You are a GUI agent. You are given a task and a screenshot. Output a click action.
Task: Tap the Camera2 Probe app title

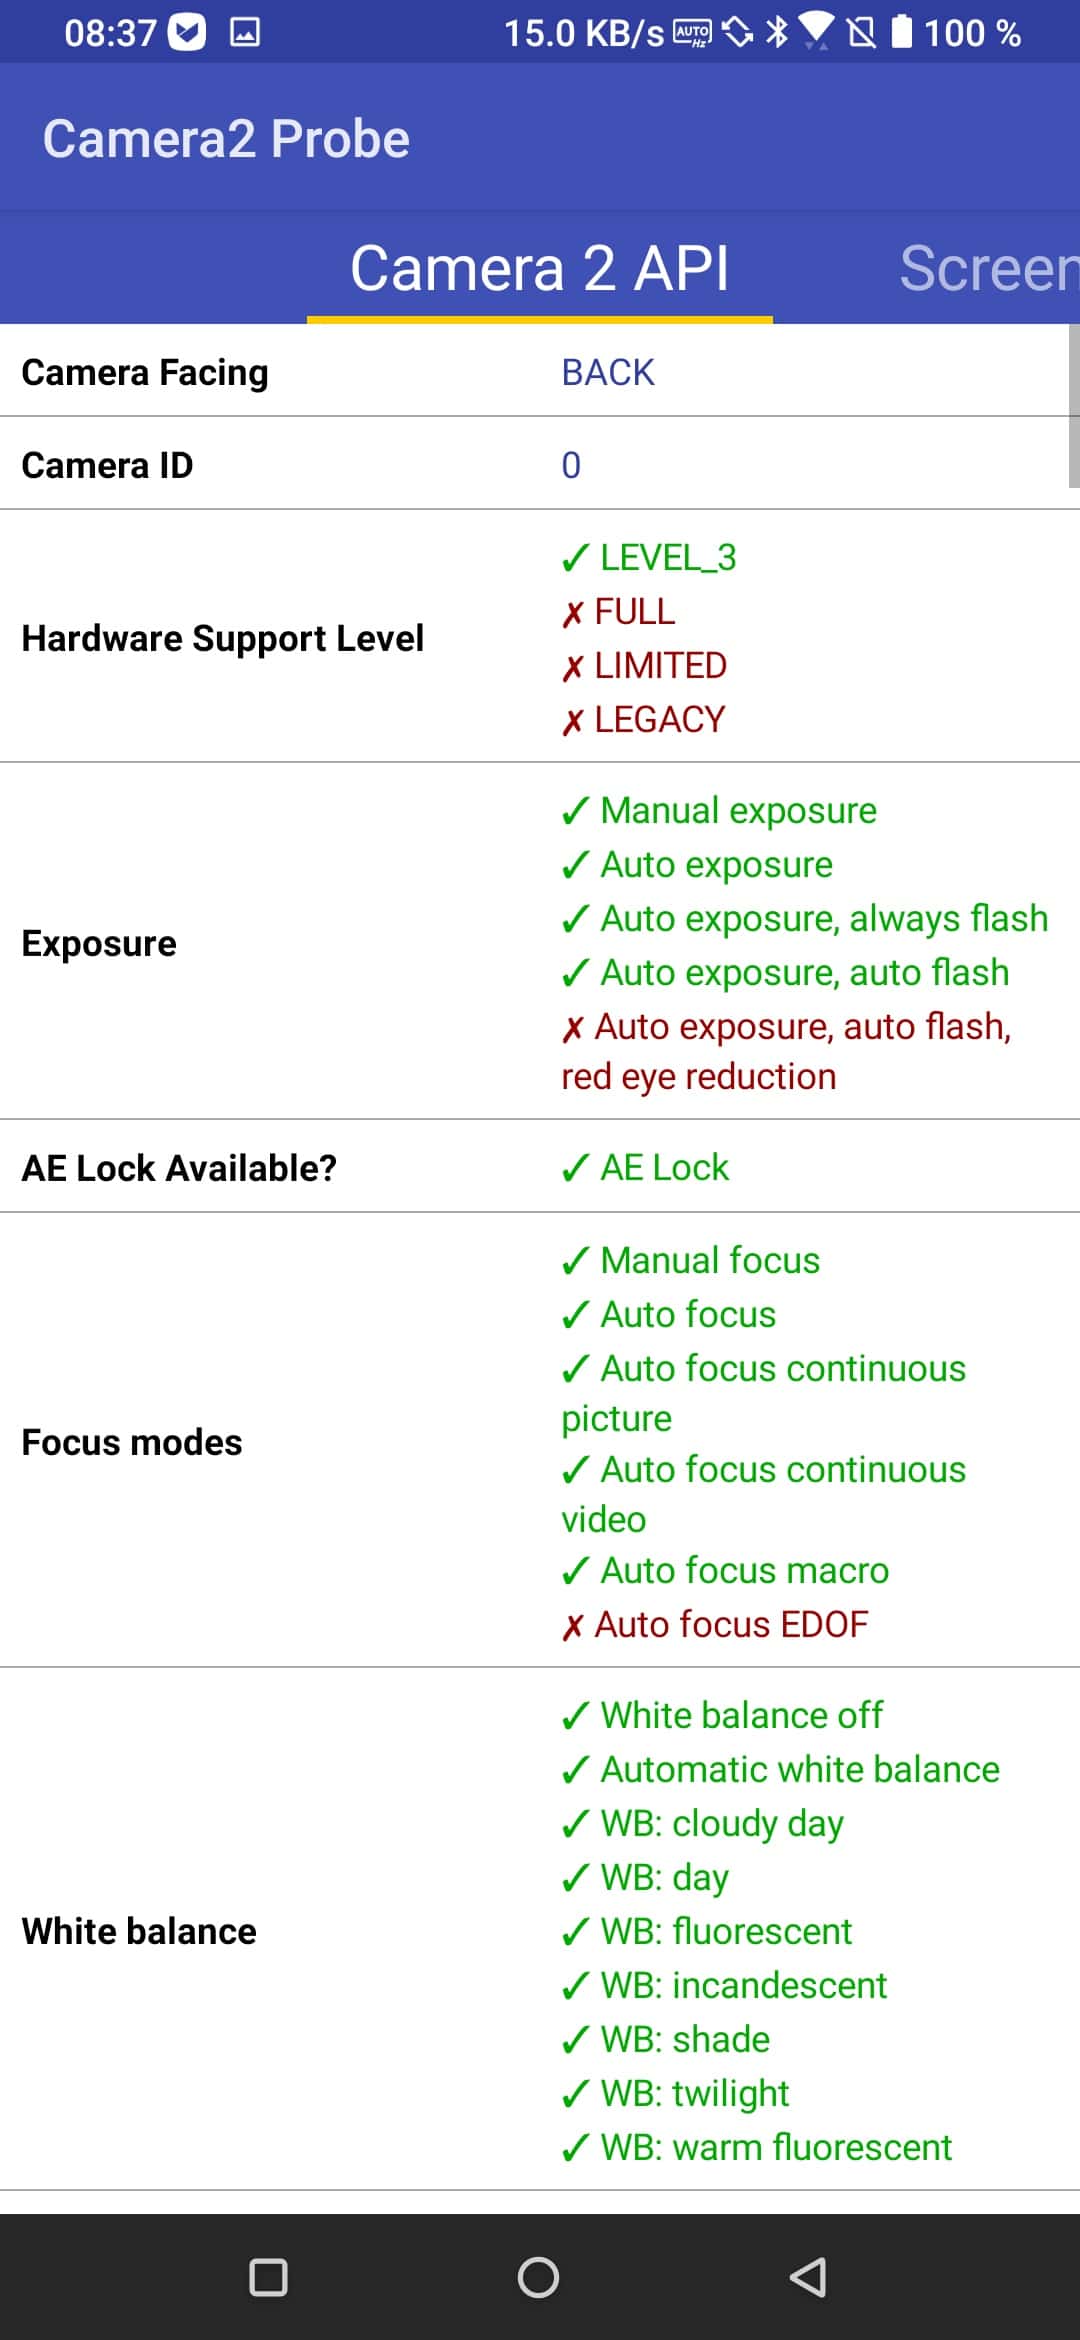[x=226, y=138]
